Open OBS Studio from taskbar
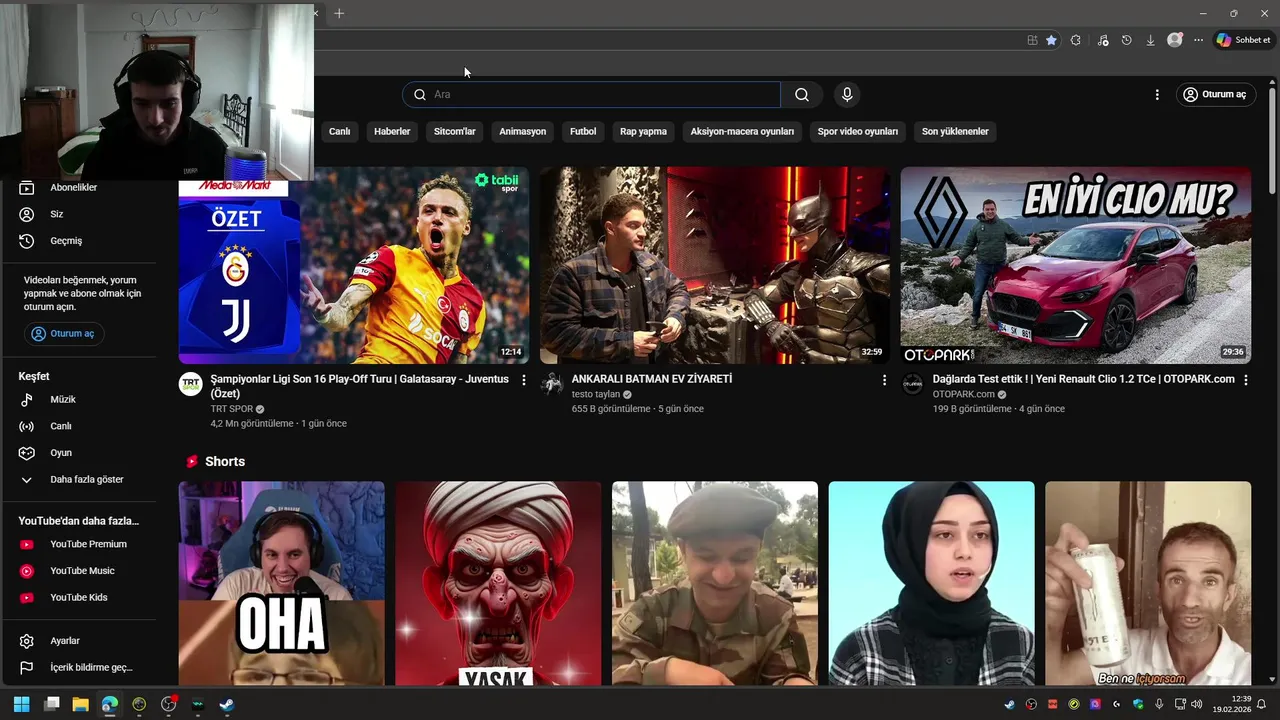The width and height of the screenshot is (1280, 720). (x=168, y=704)
